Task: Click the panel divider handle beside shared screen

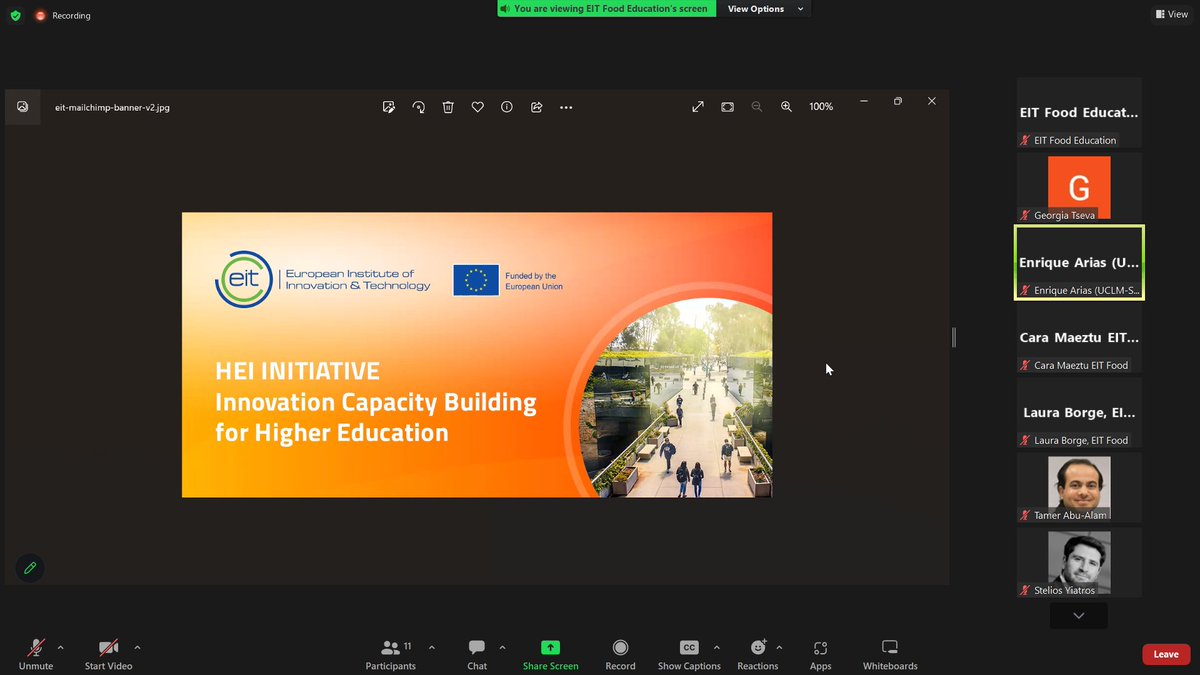Action: tap(954, 337)
